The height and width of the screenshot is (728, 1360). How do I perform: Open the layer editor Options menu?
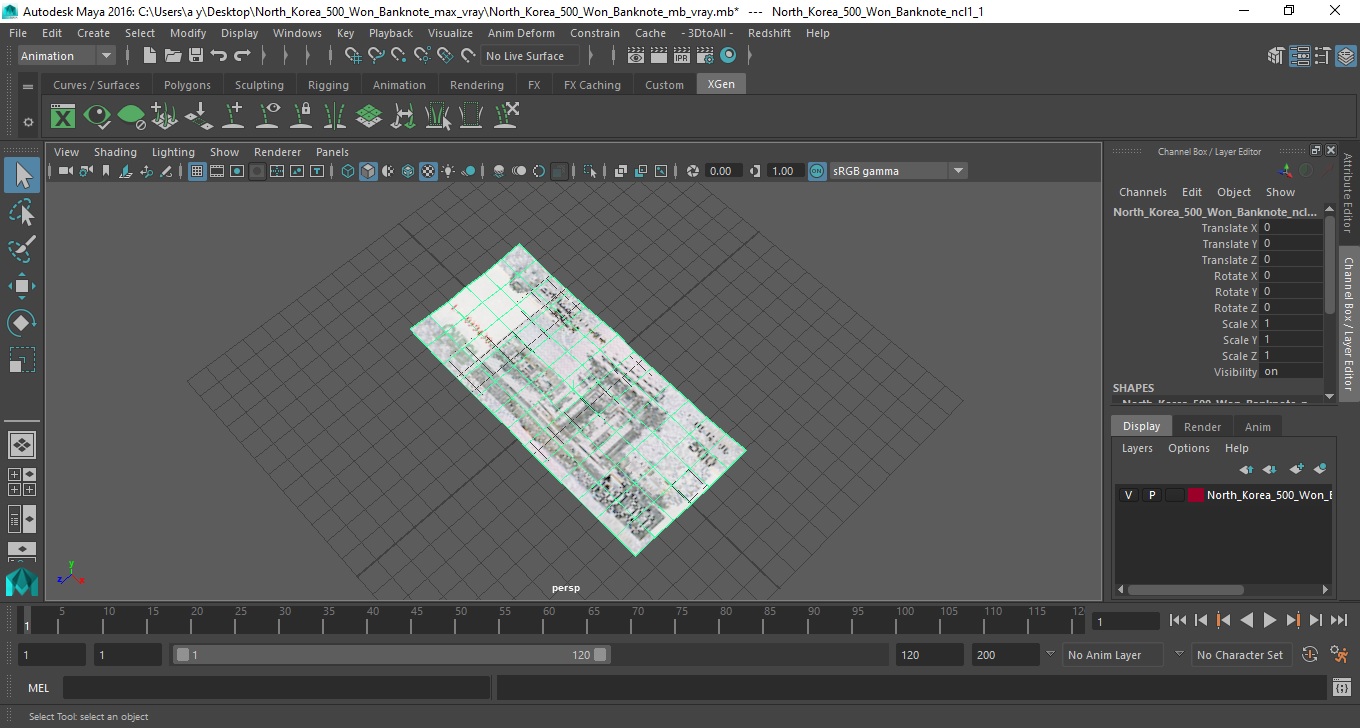click(x=1189, y=448)
